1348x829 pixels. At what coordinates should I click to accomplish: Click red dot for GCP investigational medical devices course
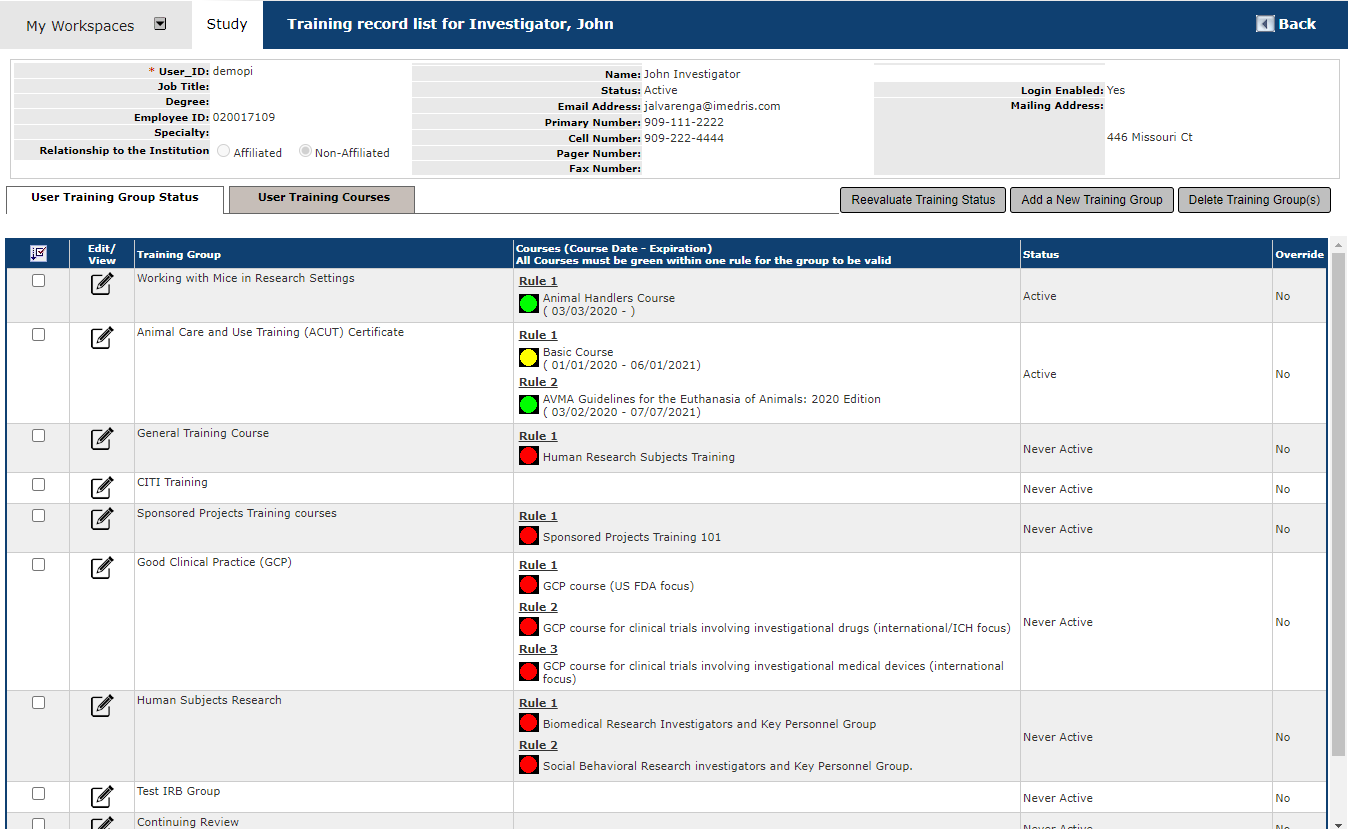click(529, 671)
